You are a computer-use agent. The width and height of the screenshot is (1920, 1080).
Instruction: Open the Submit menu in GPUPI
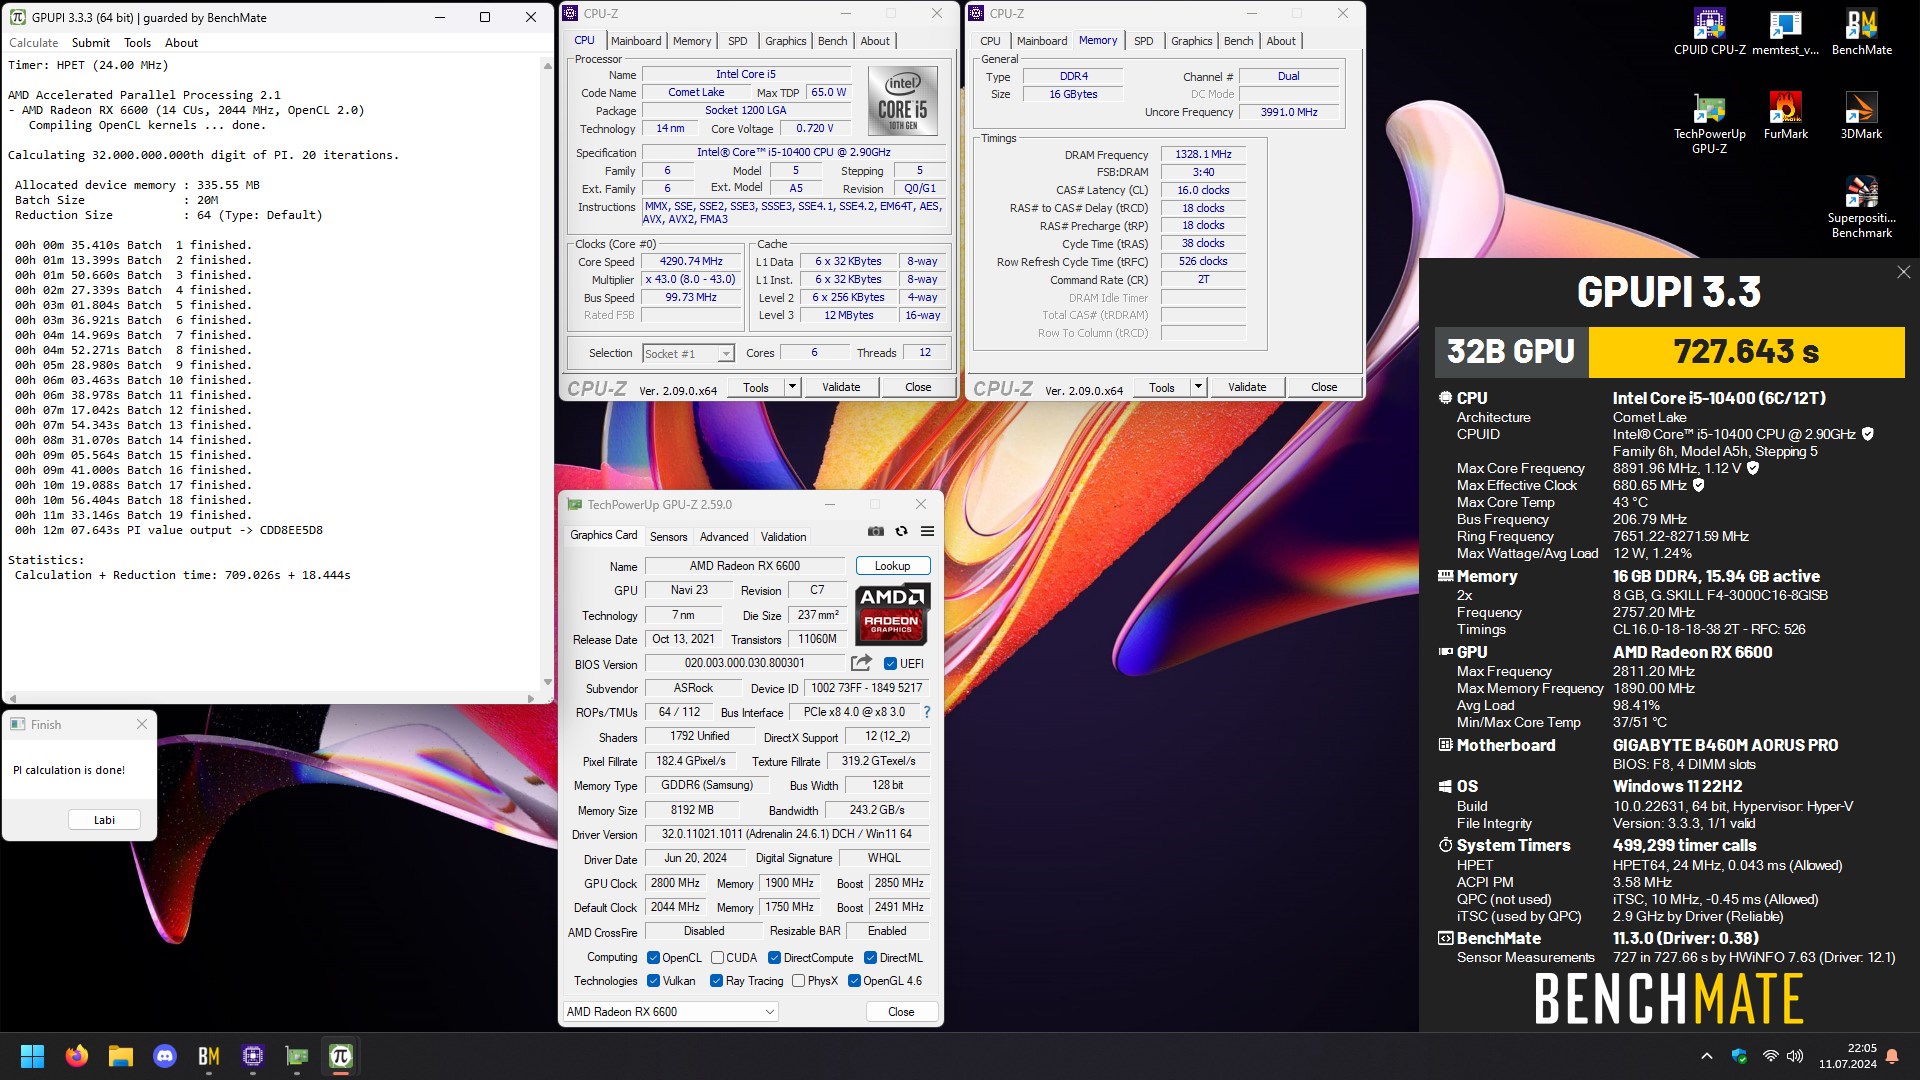90,43
